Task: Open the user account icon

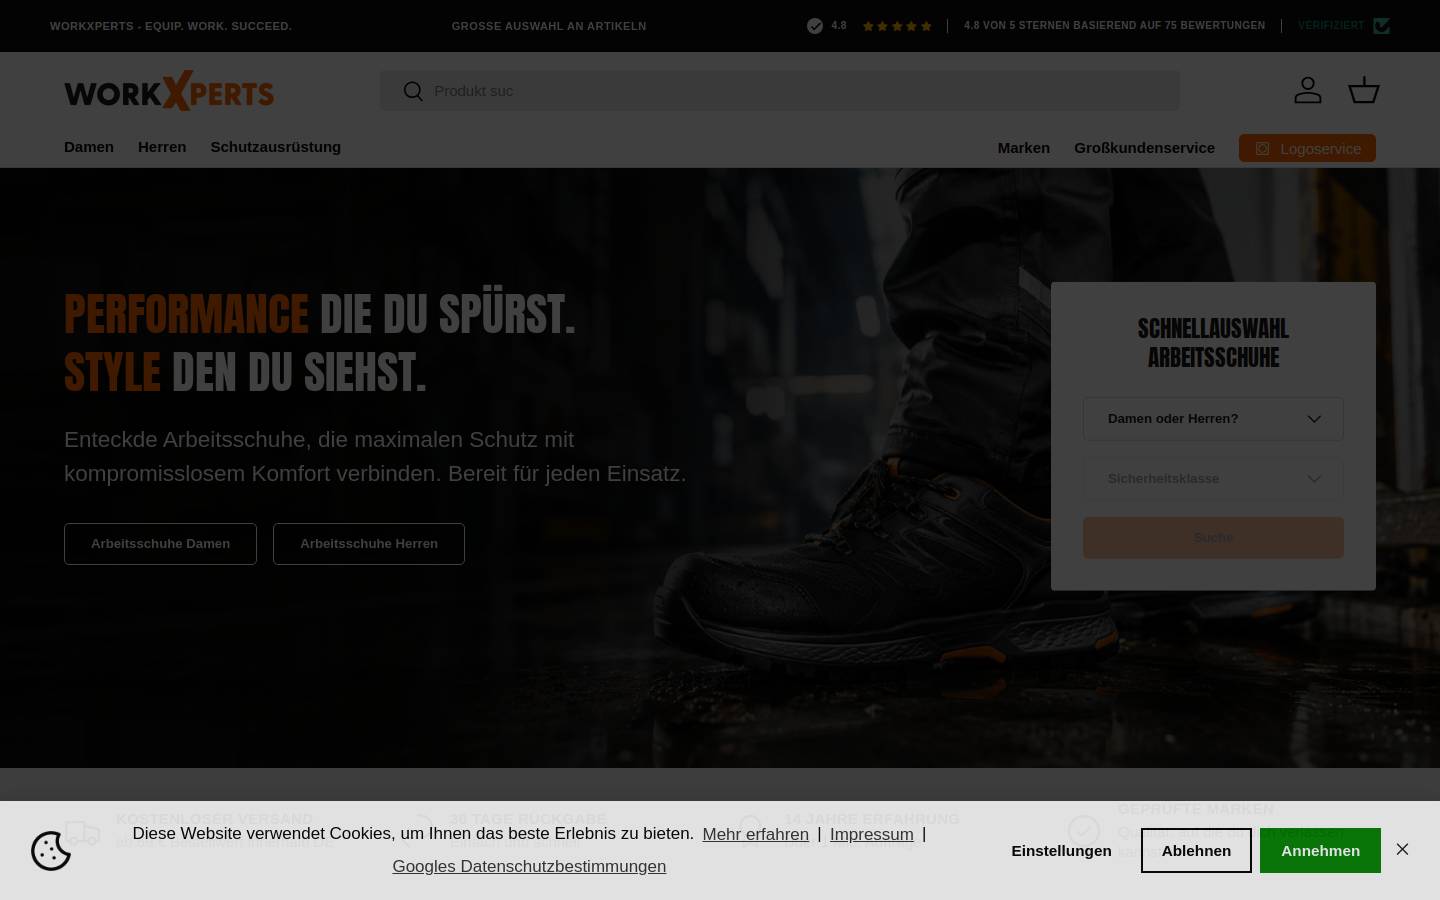Action: tap(1308, 90)
